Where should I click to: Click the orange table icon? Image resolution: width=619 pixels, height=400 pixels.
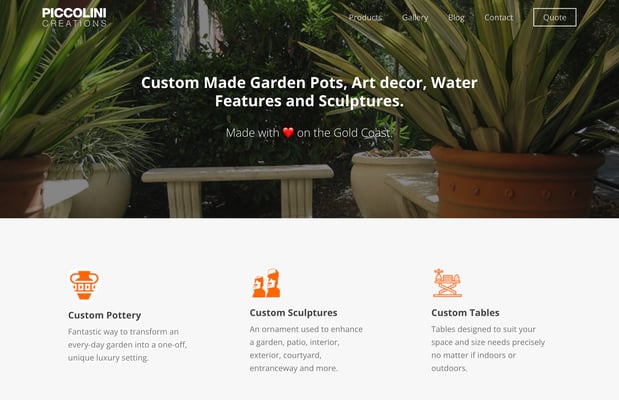point(447,283)
